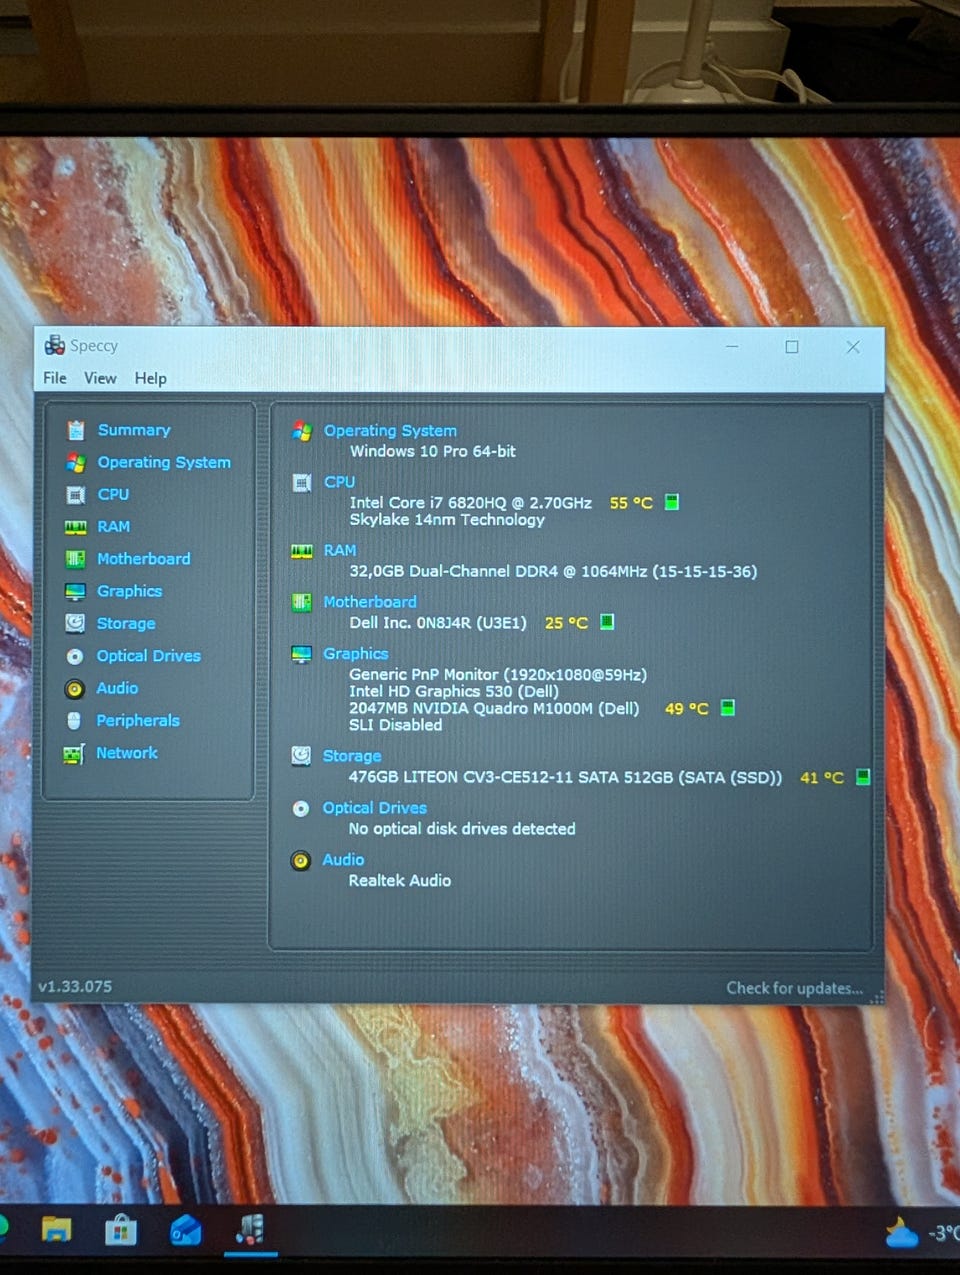Show Graphics details from sidebar
The height and width of the screenshot is (1275, 960).
point(129,591)
